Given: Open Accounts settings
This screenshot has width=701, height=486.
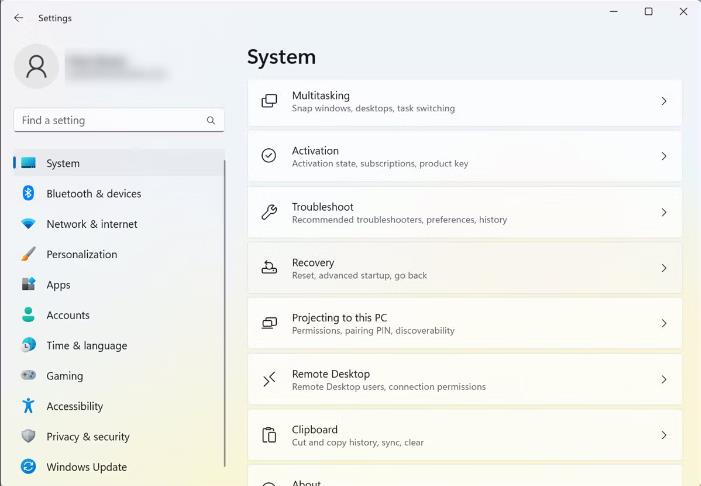Looking at the screenshot, I should pos(118,315).
